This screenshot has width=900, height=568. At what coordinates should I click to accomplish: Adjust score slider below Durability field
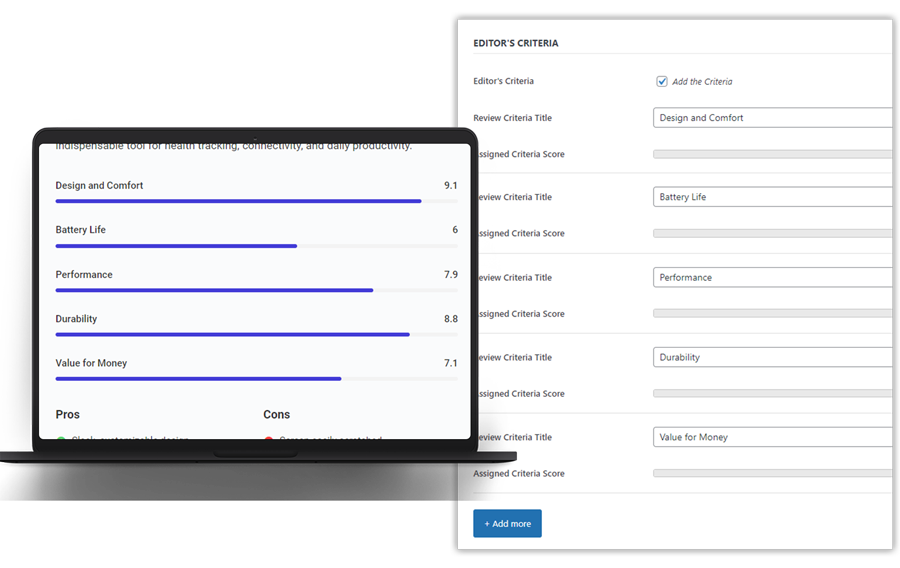coord(773,393)
